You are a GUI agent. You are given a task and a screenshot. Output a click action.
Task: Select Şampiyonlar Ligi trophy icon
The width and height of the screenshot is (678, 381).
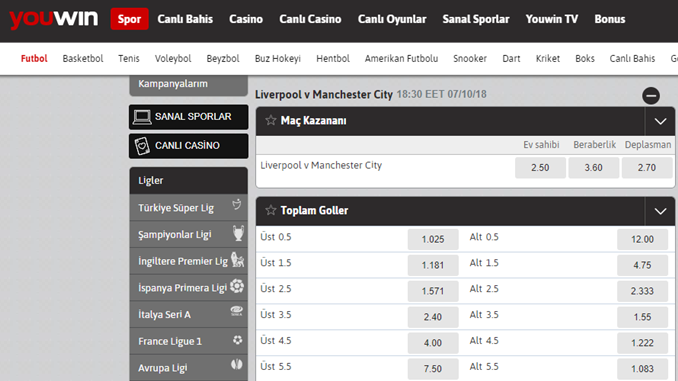[x=238, y=233]
